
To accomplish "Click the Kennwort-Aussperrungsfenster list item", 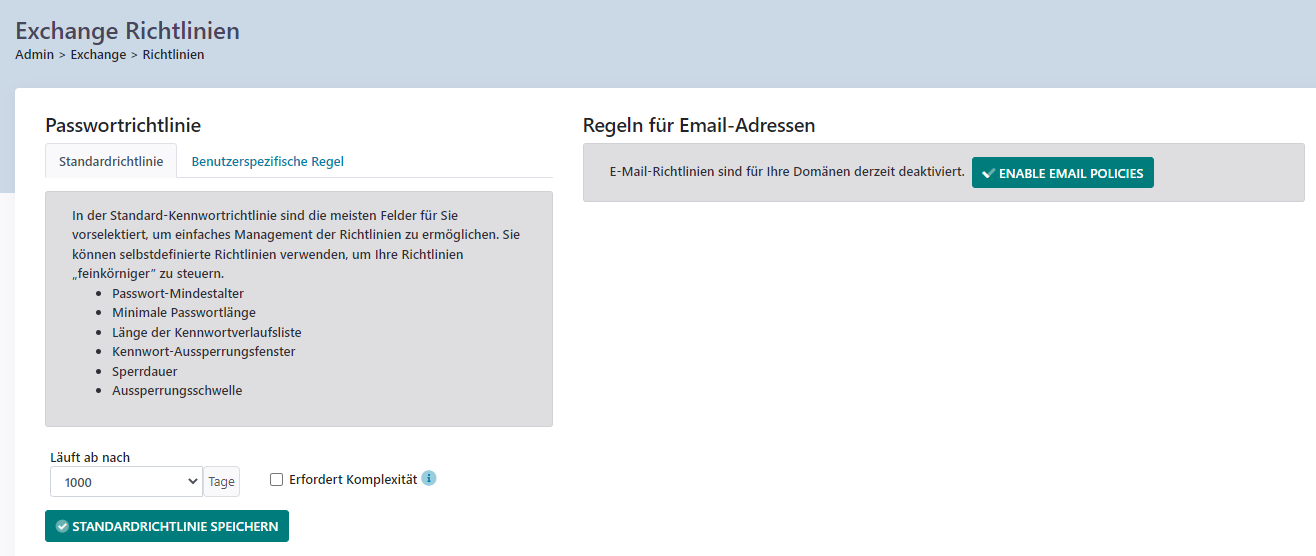I will point(204,351).
